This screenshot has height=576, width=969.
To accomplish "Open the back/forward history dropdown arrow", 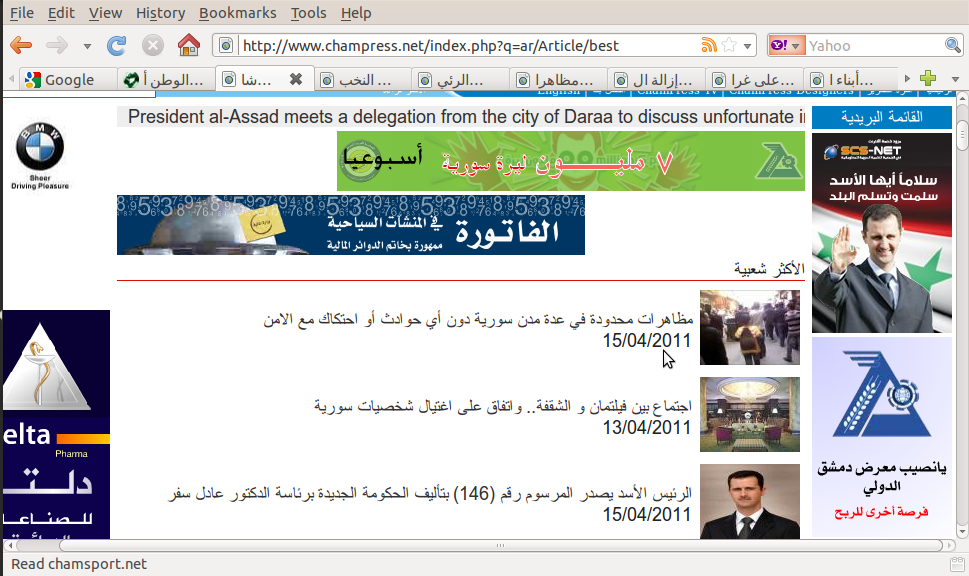I will coord(87,46).
